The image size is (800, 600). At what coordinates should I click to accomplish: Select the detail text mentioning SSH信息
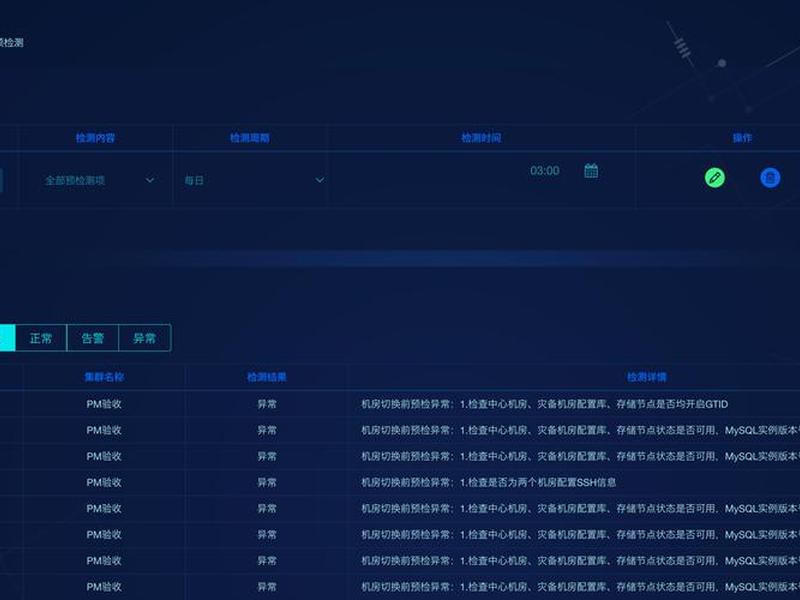click(x=488, y=482)
